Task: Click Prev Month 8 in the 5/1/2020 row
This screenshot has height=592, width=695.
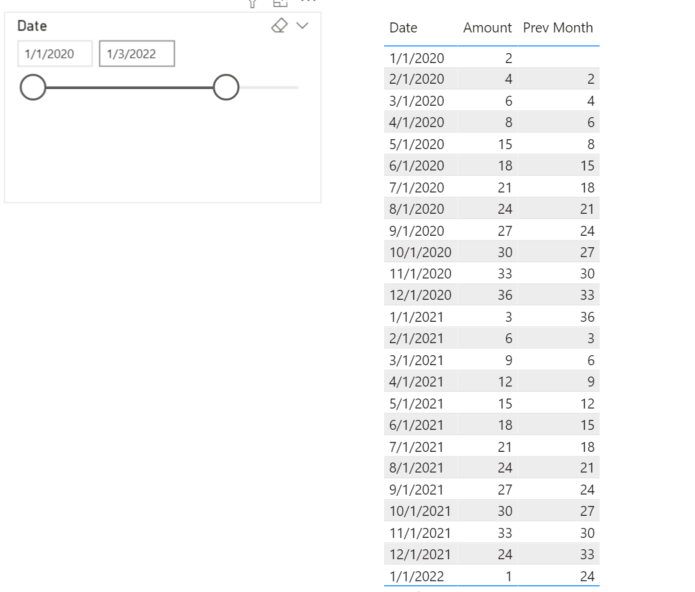Action: tap(591, 144)
